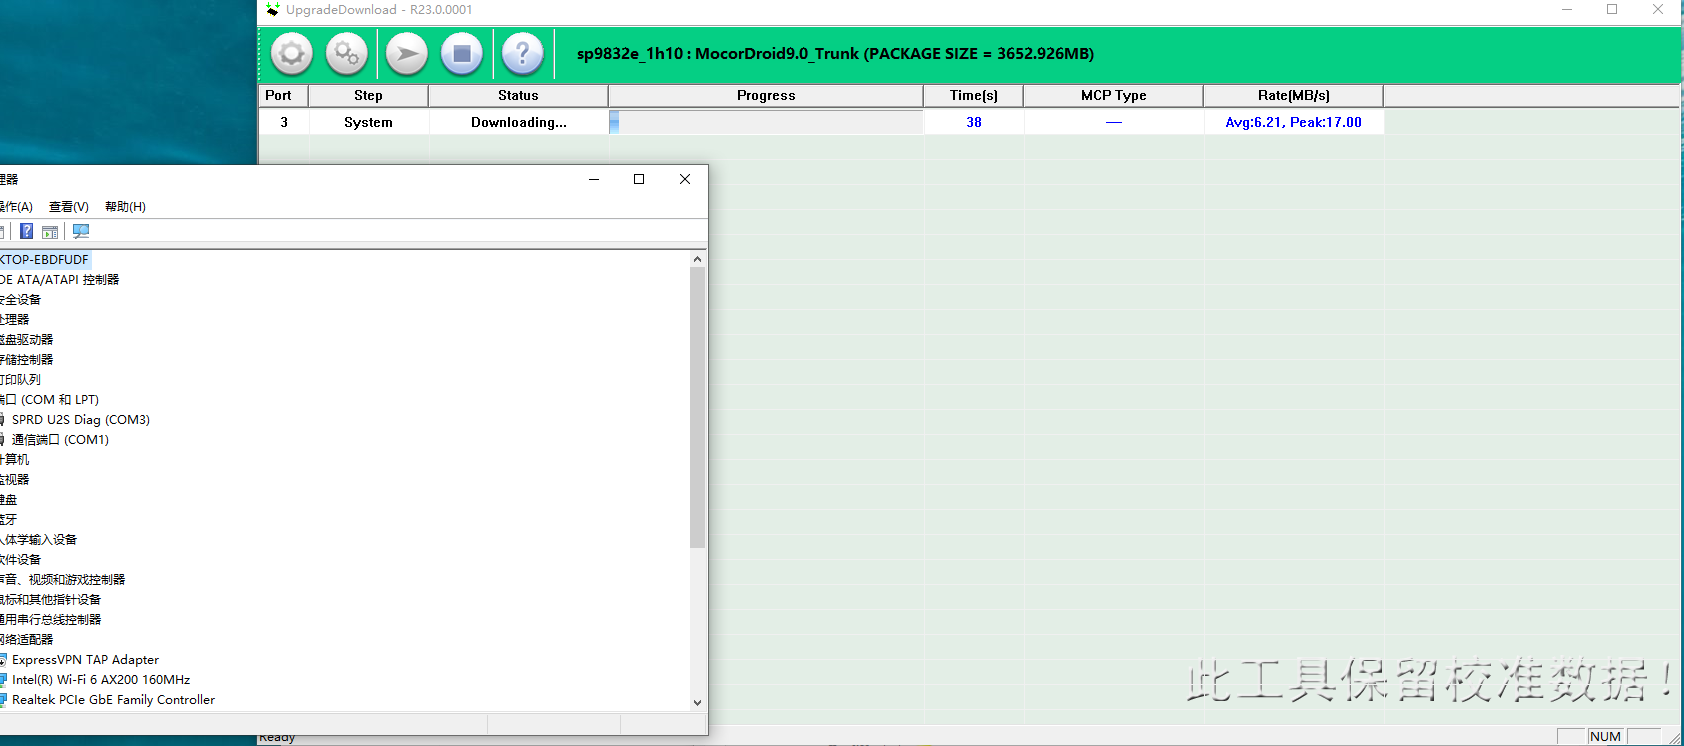Open the 查看(V) menu
1684x746 pixels.
[68, 207]
